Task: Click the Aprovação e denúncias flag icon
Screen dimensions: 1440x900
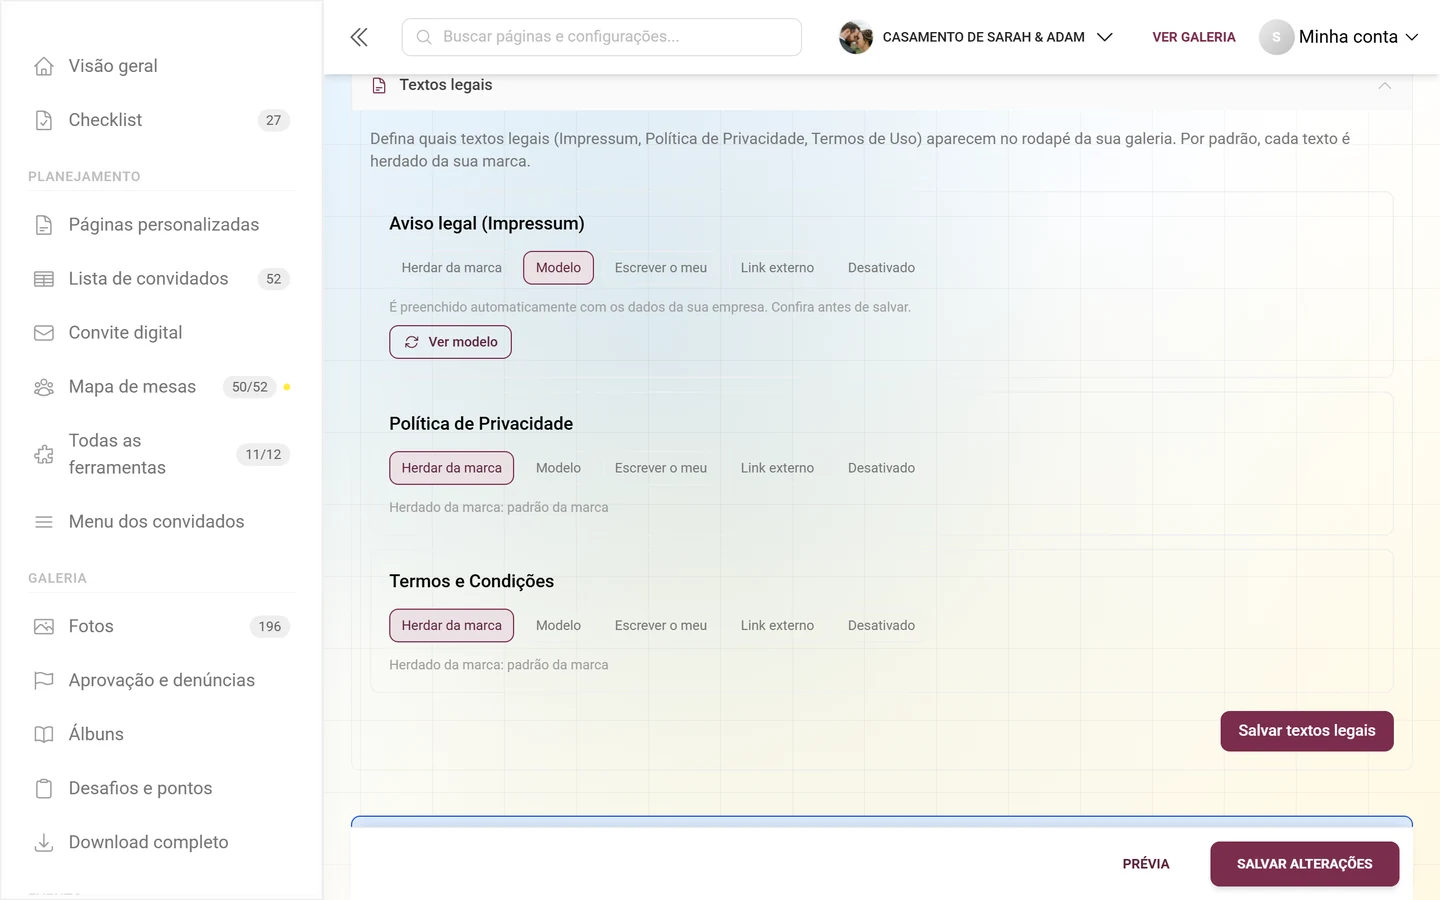Action: (x=44, y=681)
